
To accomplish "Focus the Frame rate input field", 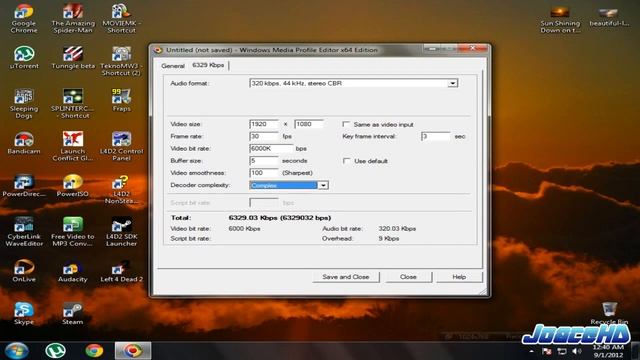I will pyautogui.click(x=264, y=136).
